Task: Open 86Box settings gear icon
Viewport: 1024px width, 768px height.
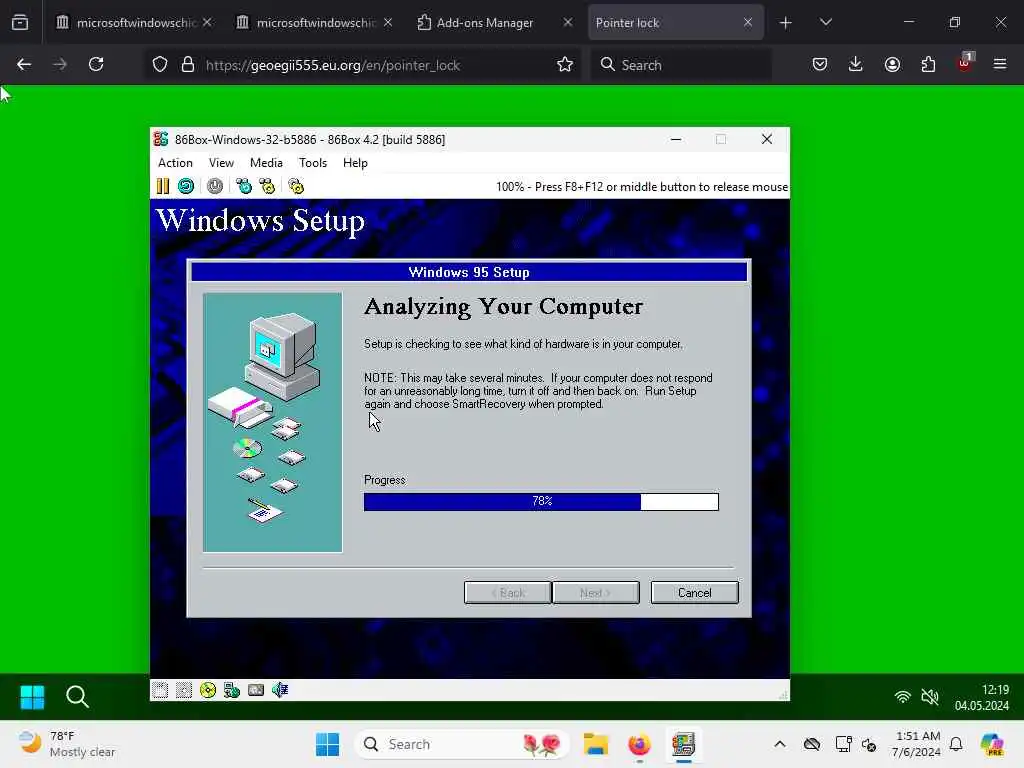Action: coord(296,186)
